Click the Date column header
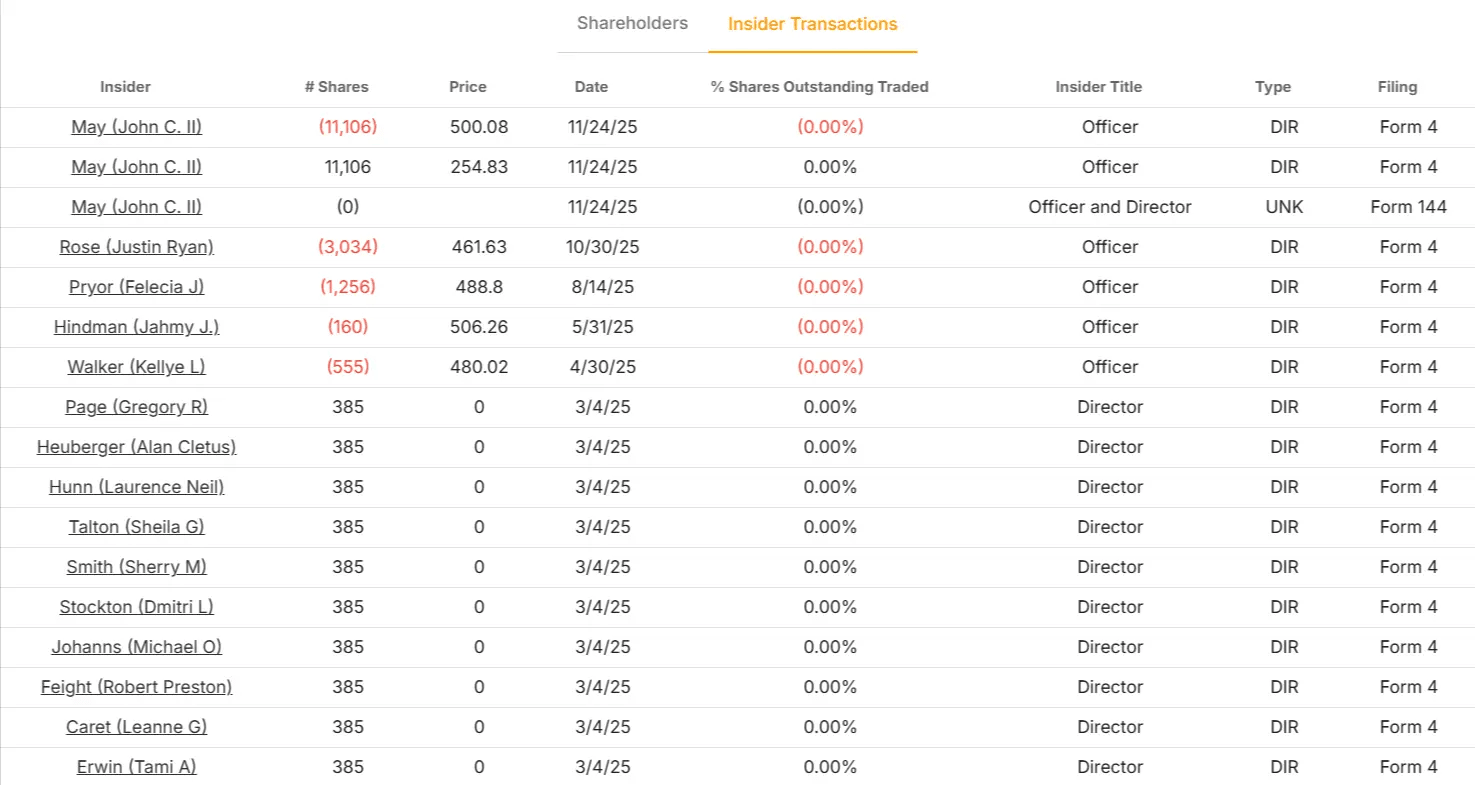The width and height of the screenshot is (1475, 785). tap(591, 87)
